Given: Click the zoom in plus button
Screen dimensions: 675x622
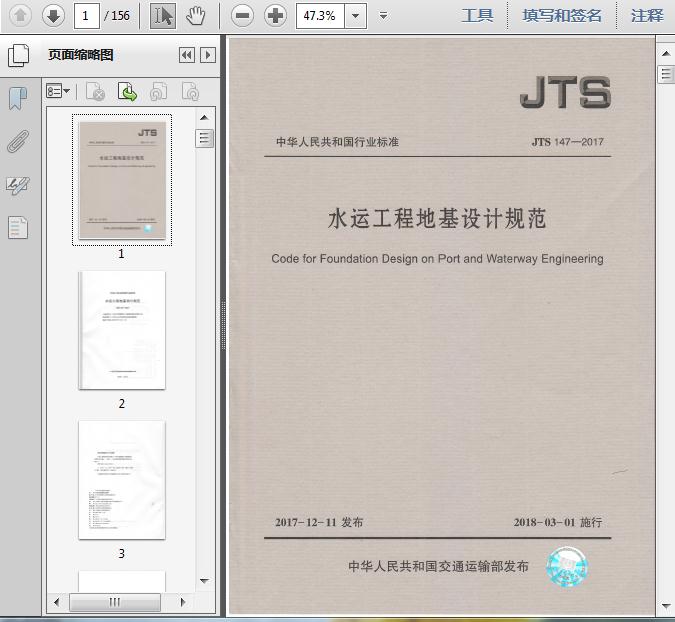Looking at the screenshot, I should tap(275, 15).
